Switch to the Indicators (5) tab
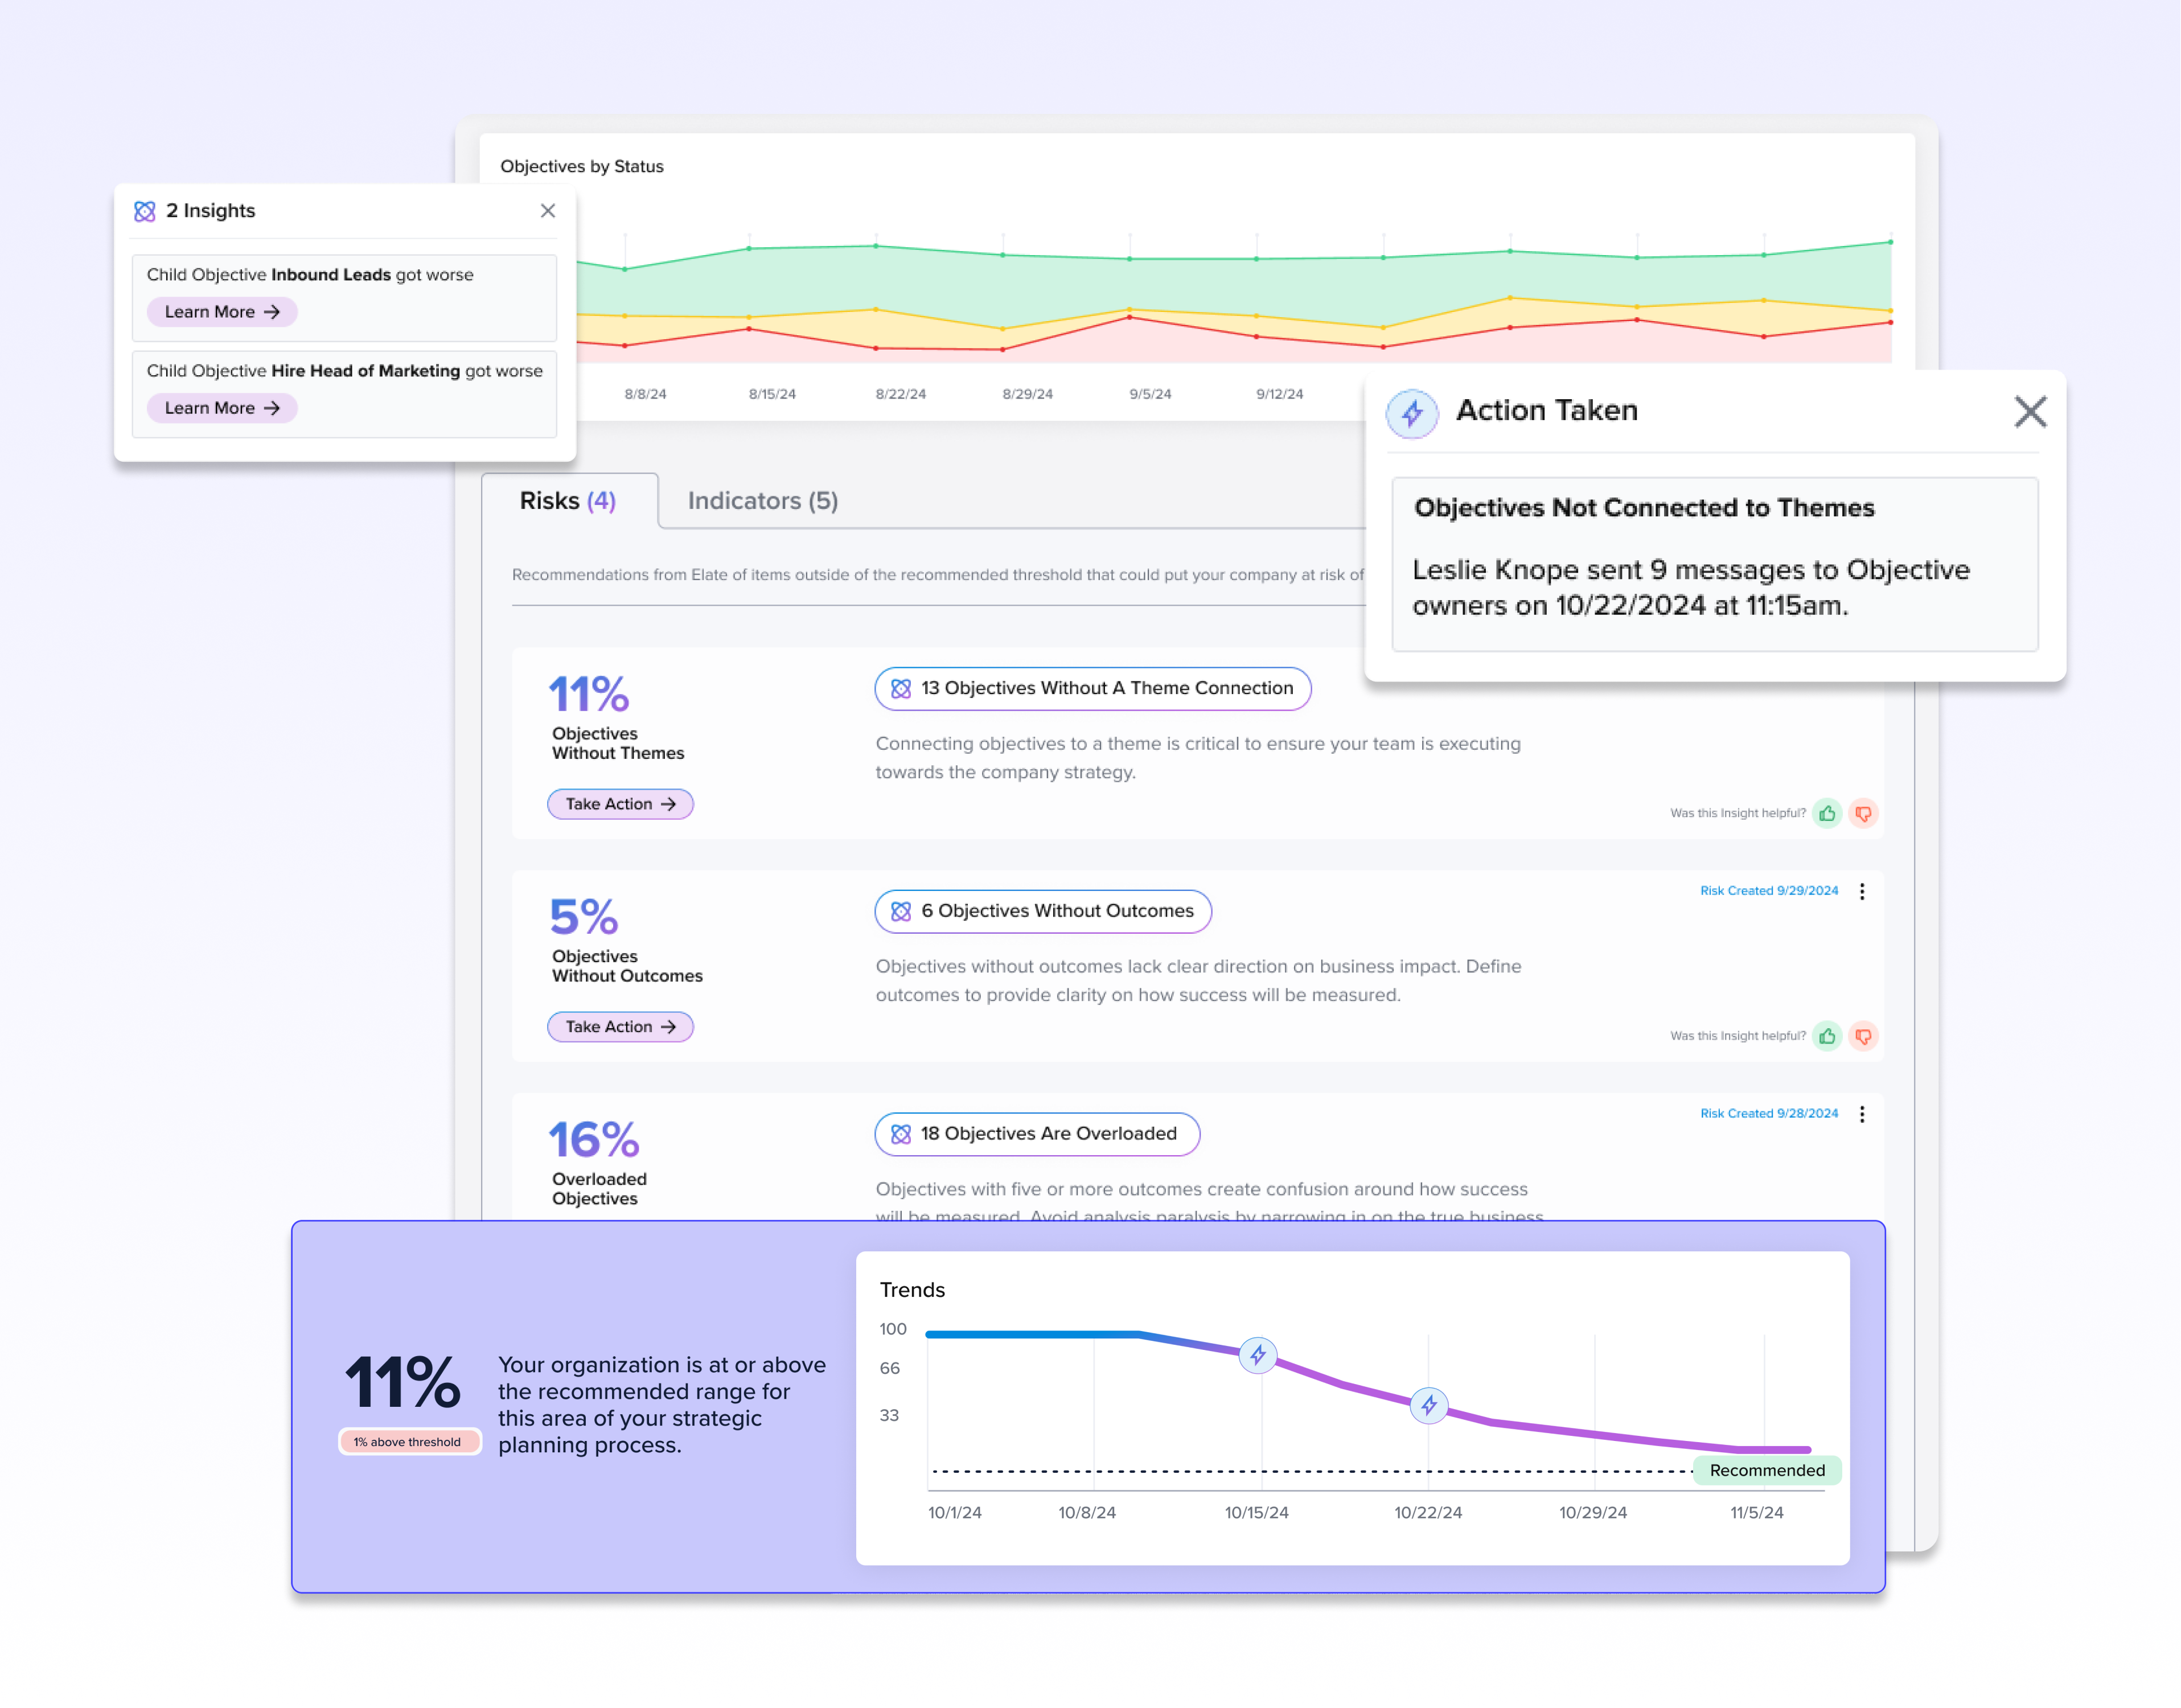The width and height of the screenshot is (2181, 1708). (x=762, y=501)
